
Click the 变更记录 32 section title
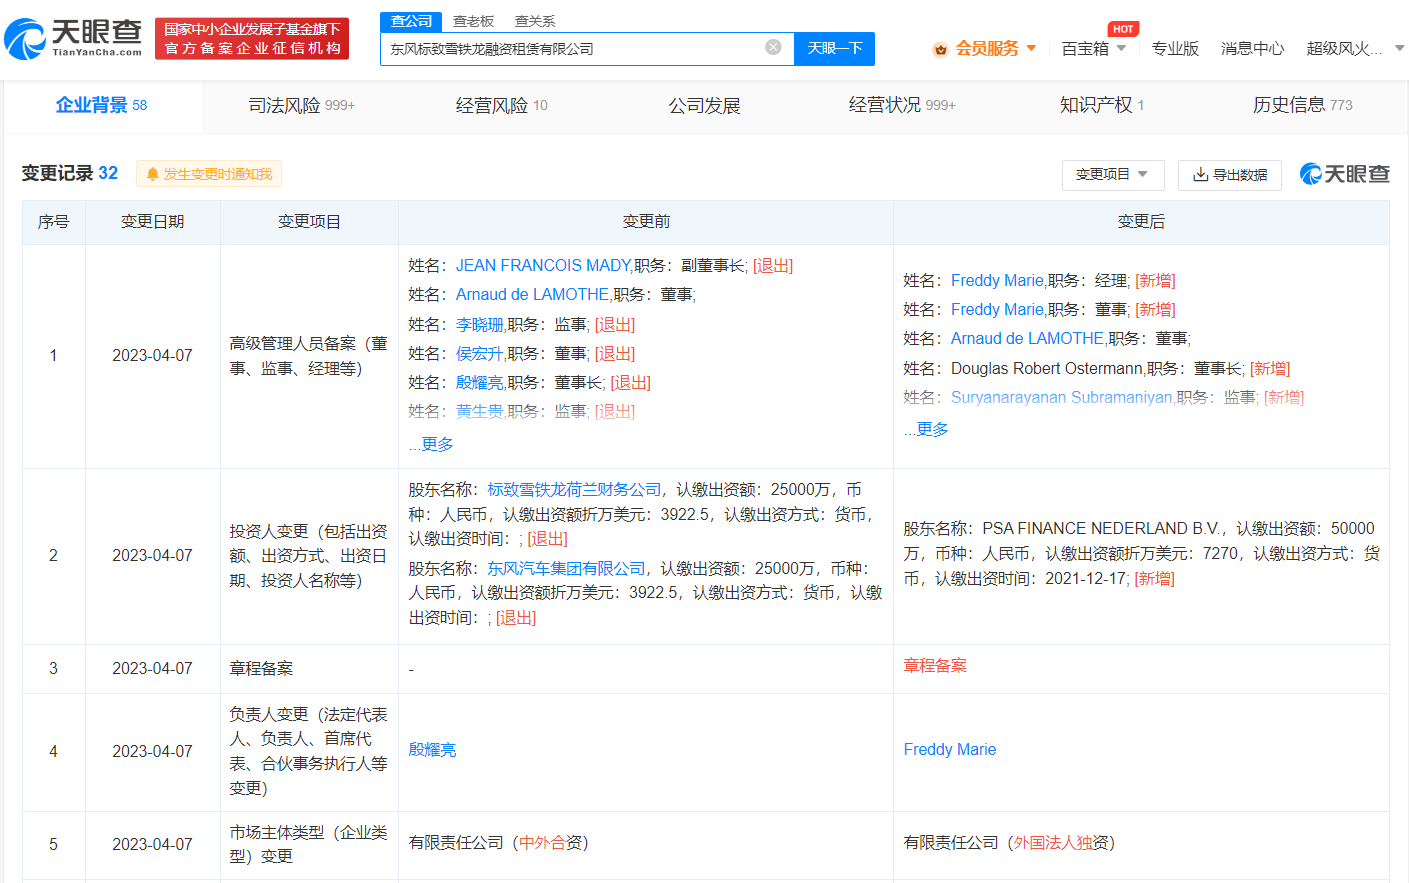coord(70,173)
